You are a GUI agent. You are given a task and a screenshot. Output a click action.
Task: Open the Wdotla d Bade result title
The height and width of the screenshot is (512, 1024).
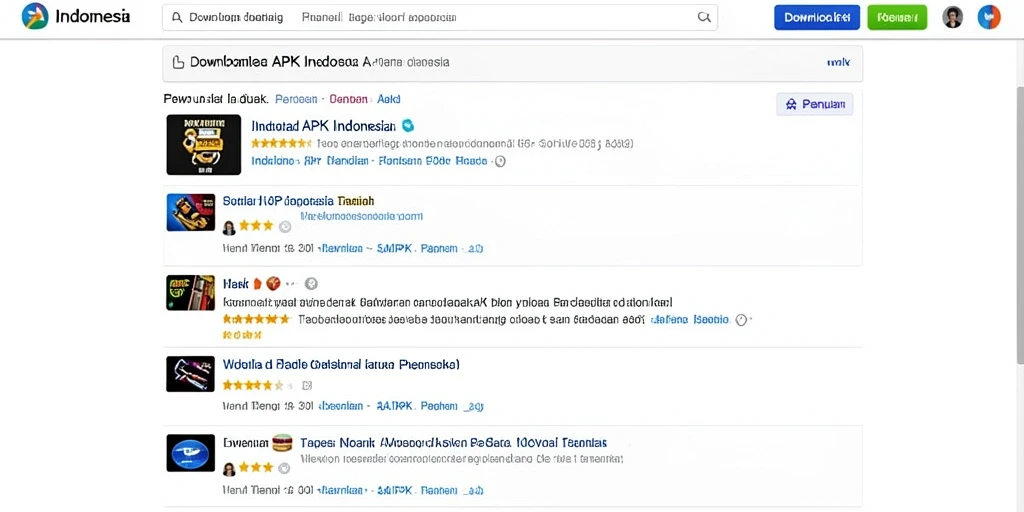(x=341, y=364)
